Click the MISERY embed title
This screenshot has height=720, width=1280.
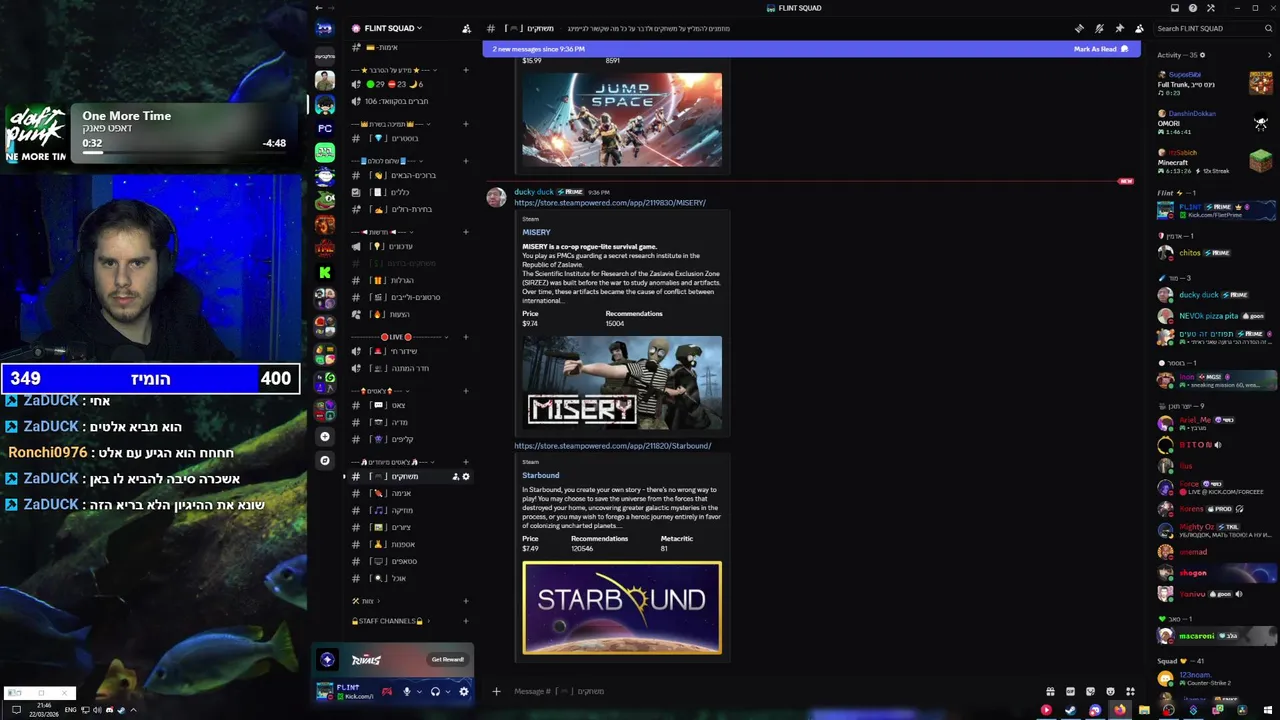coord(536,232)
